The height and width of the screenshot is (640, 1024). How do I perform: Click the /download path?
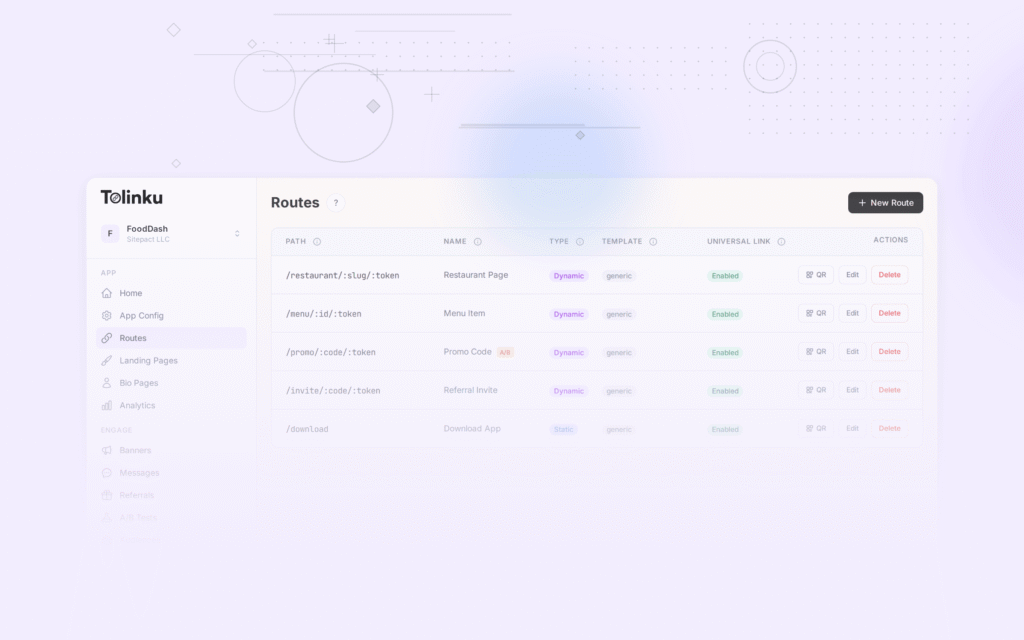pos(307,429)
